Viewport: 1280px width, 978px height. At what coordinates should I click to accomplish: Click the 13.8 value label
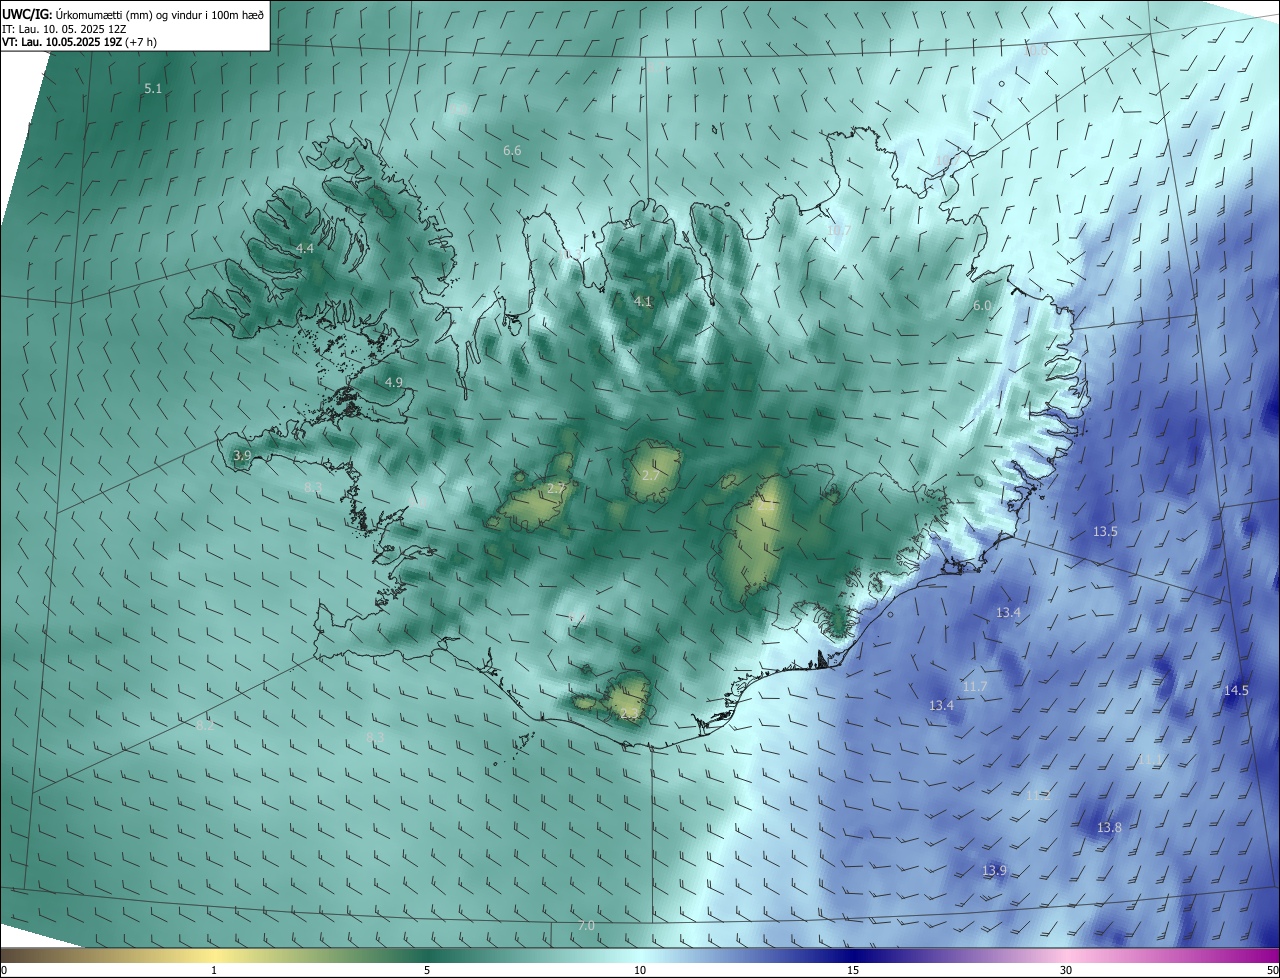pos(1109,828)
